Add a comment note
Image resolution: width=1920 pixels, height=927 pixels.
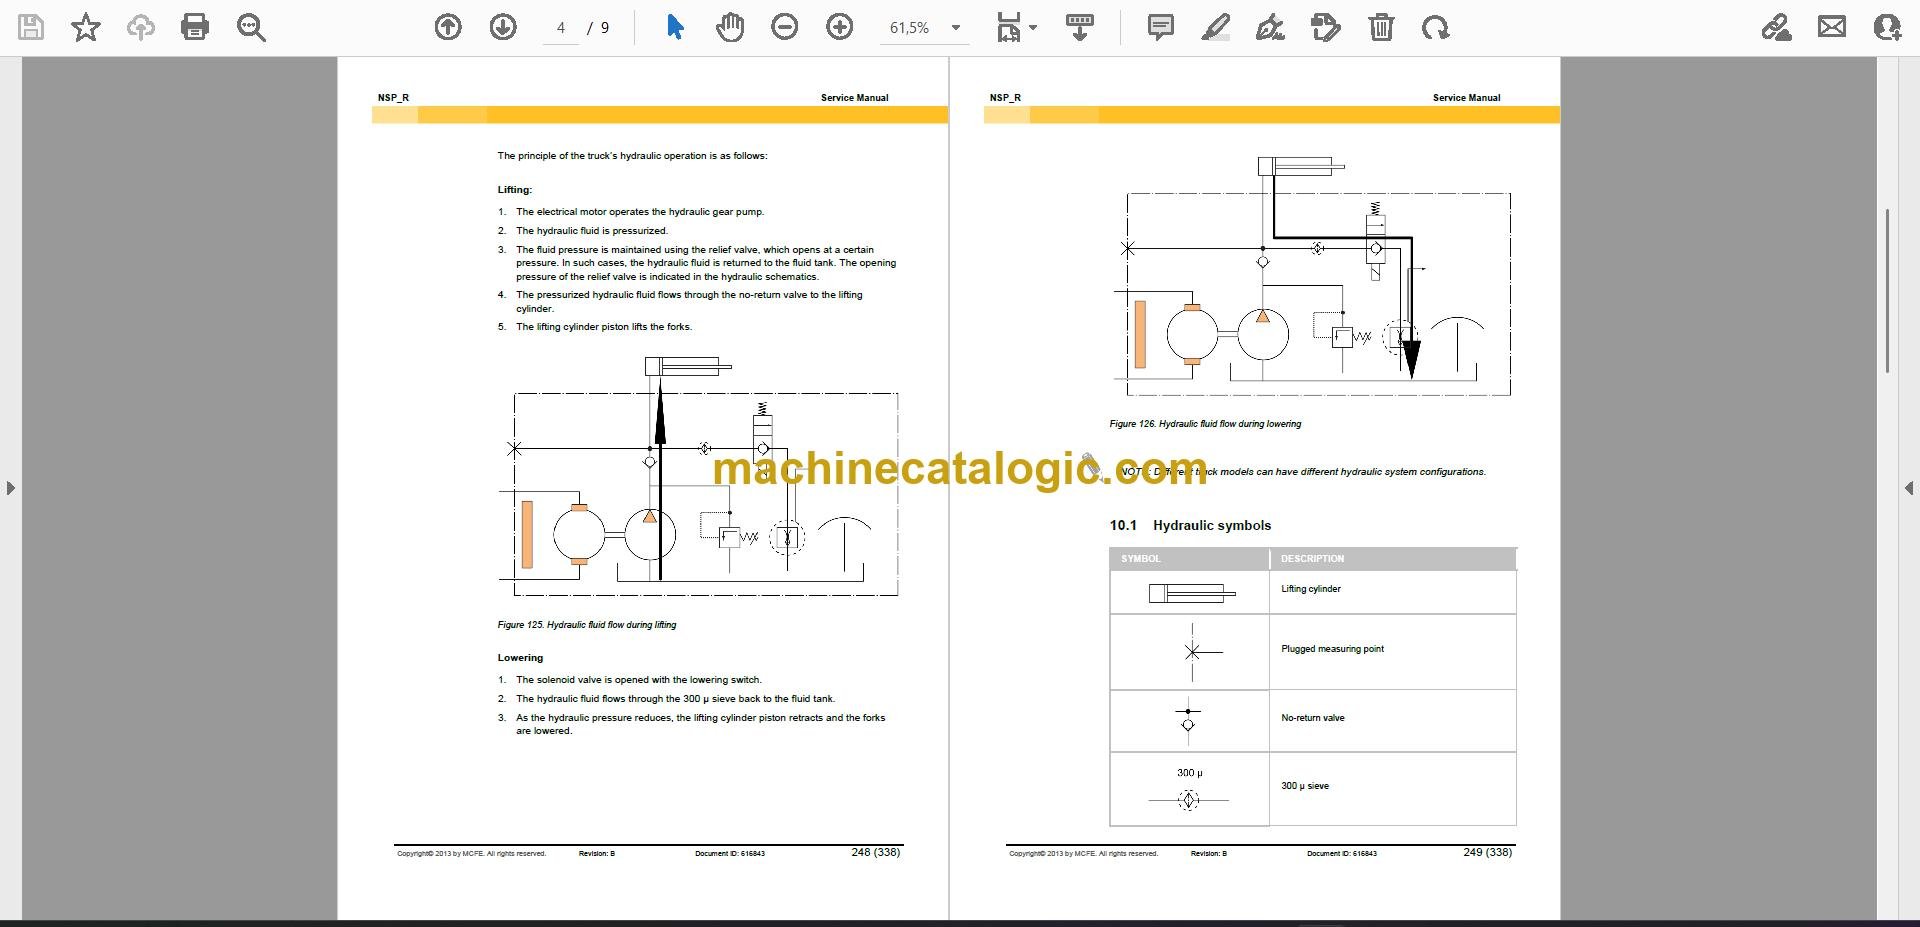tap(1161, 27)
